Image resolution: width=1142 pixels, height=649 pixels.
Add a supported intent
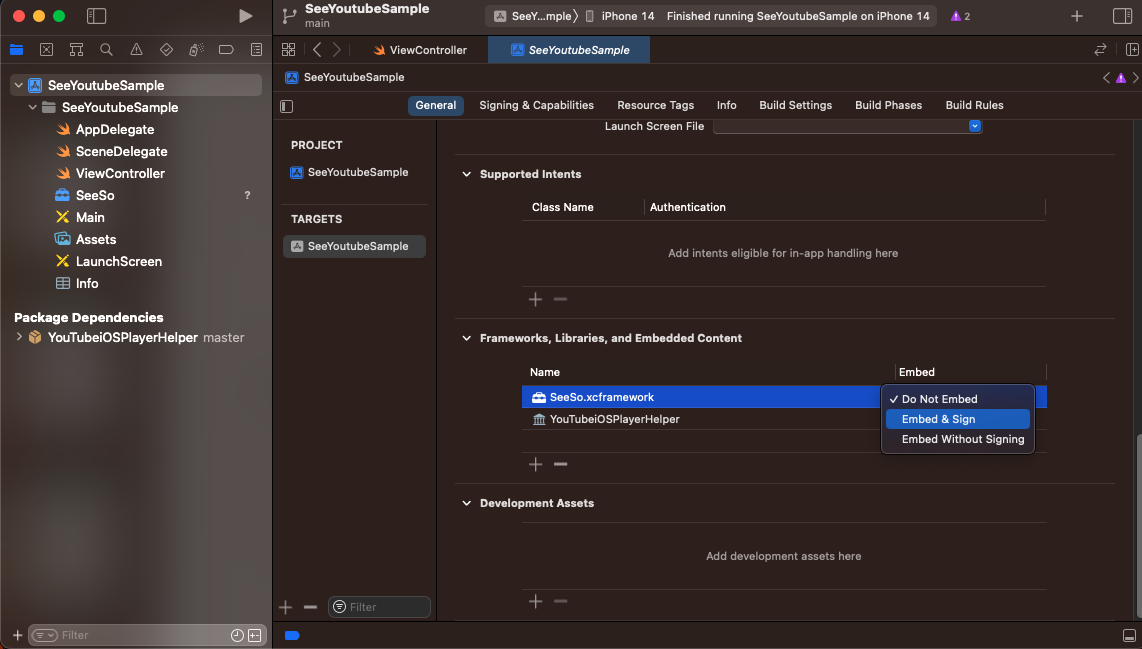click(x=535, y=299)
